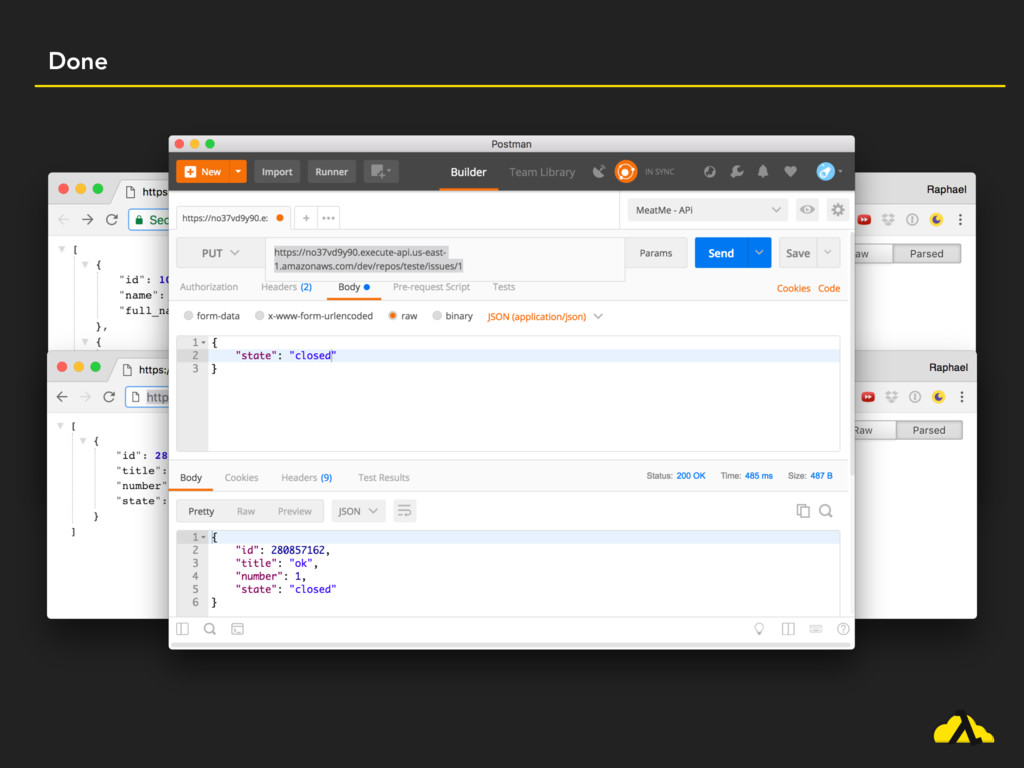
Task: Click the blue Send button
Action: (721, 253)
